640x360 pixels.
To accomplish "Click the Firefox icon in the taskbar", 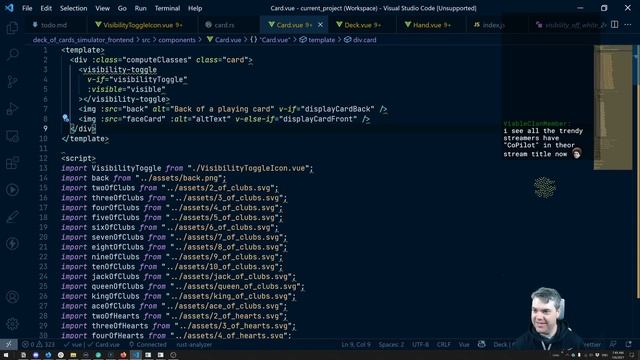I will (x=123, y=355).
